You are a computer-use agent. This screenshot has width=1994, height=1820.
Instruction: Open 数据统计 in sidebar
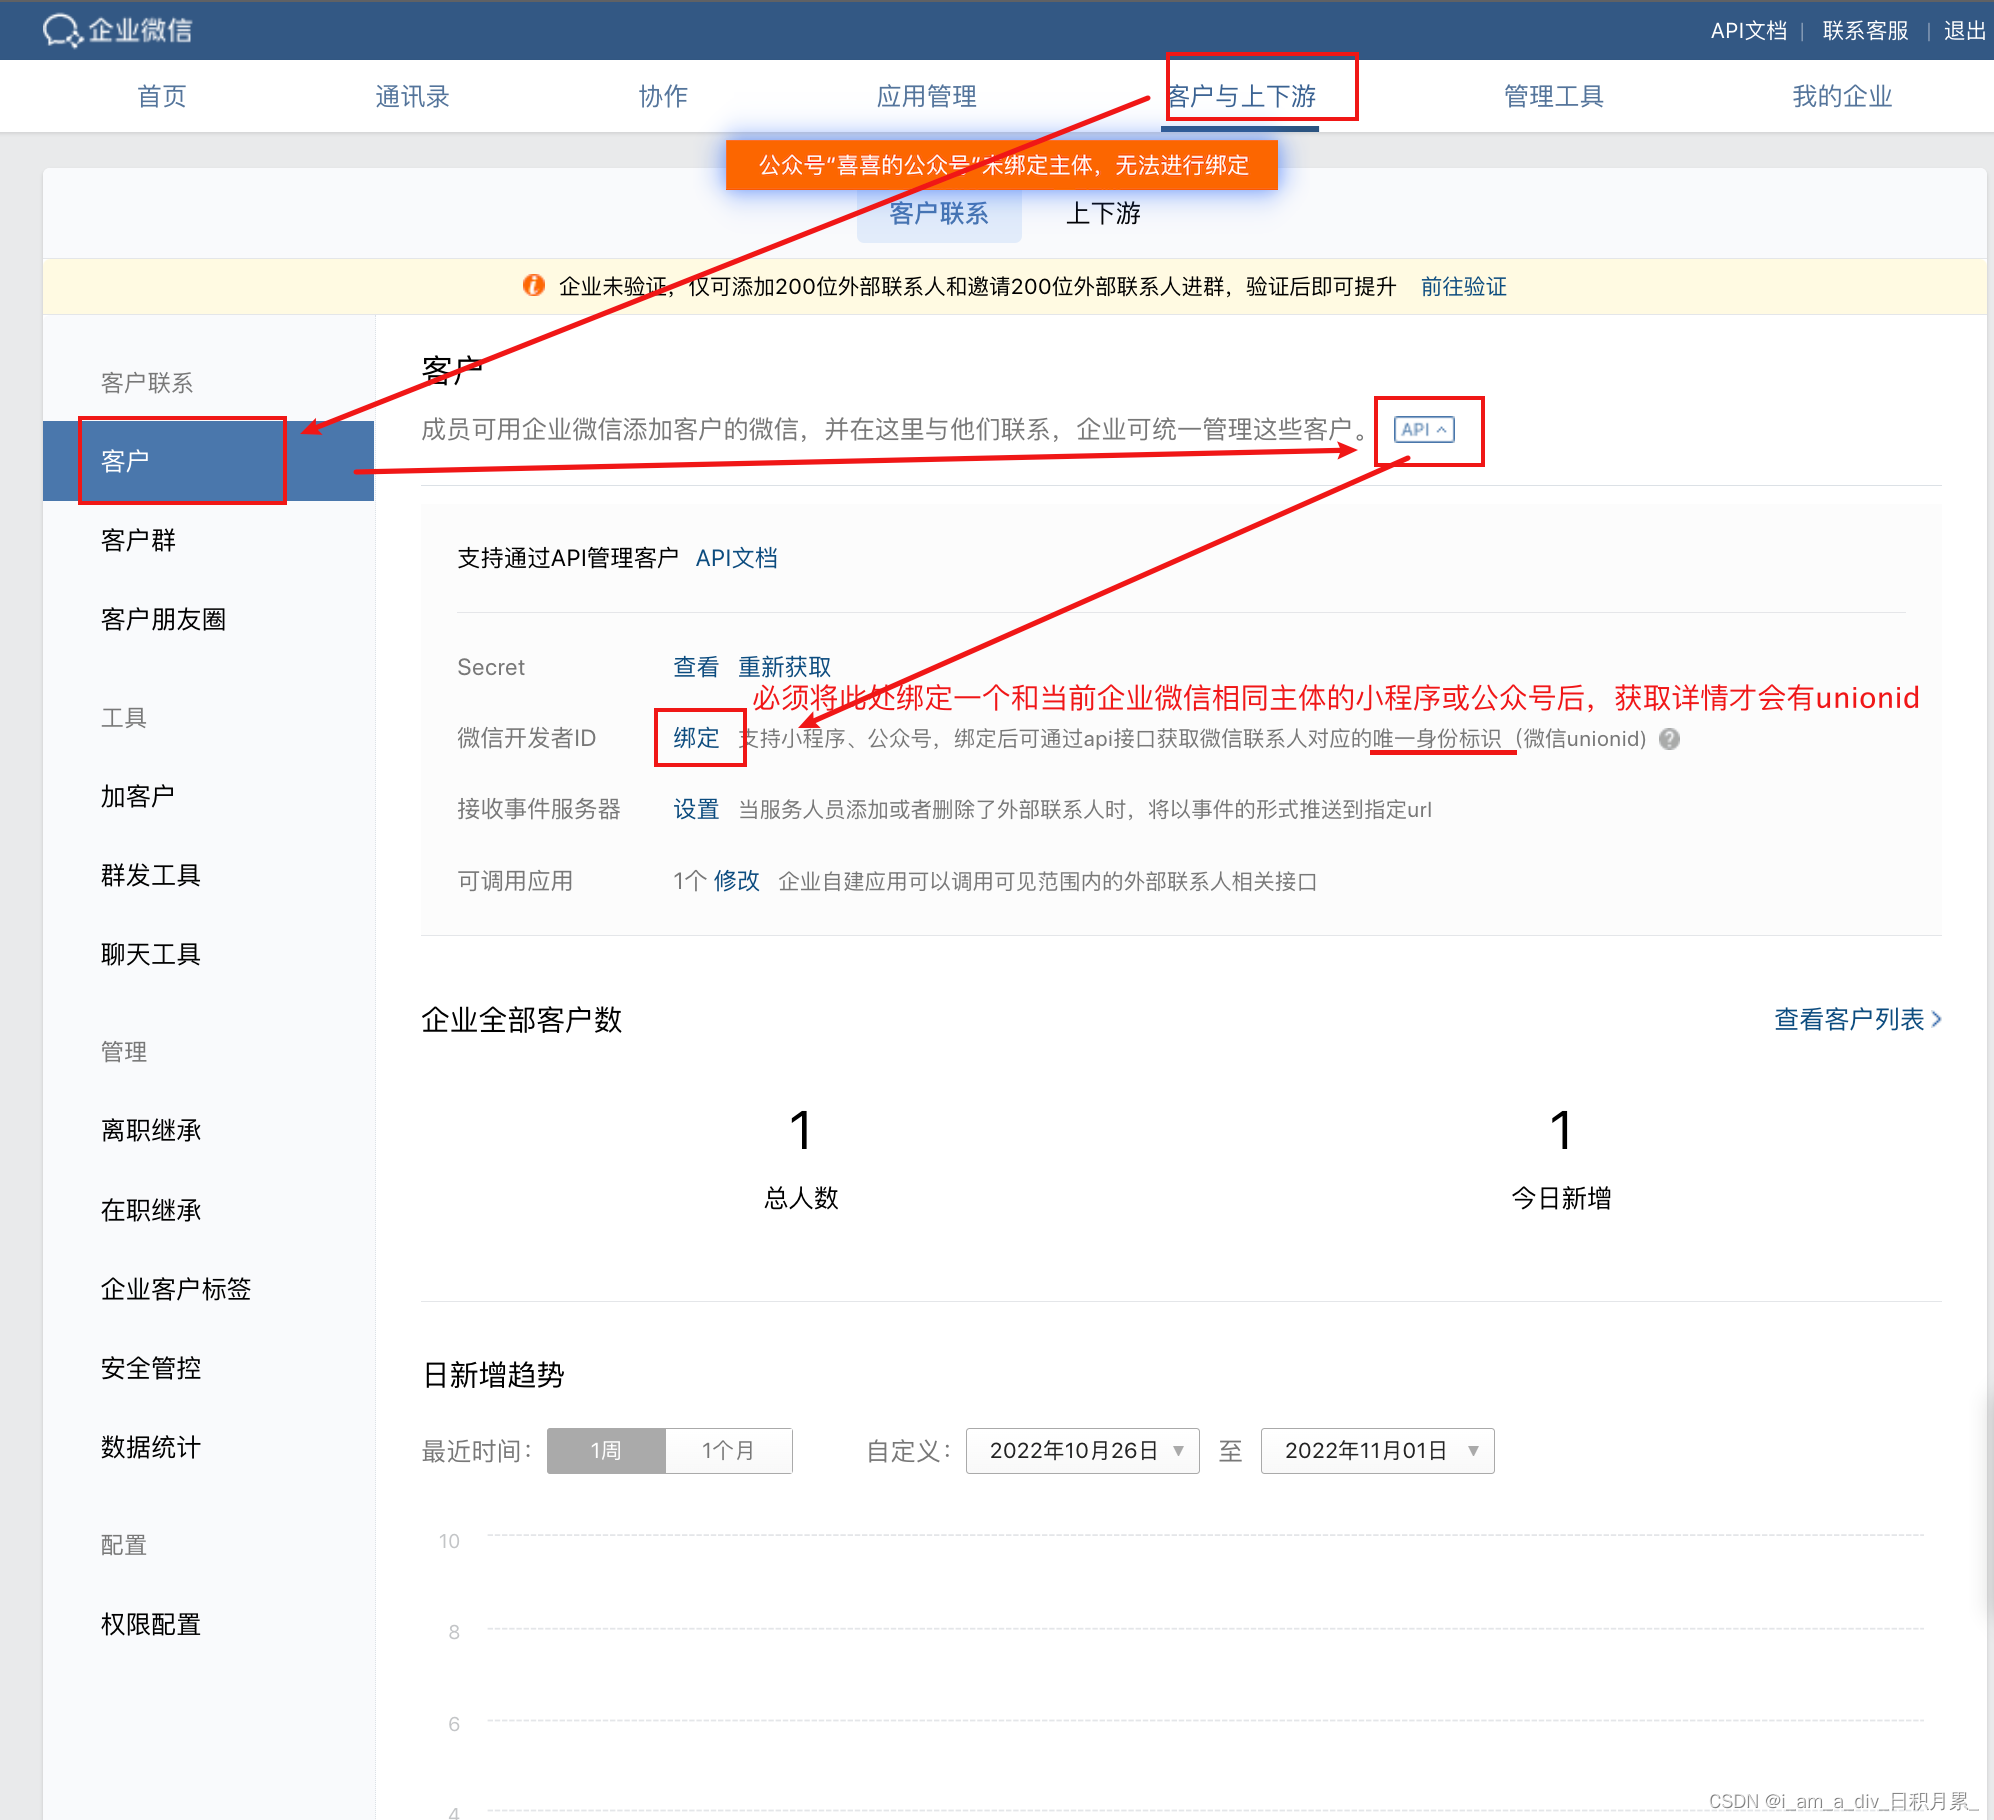coord(151,1447)
